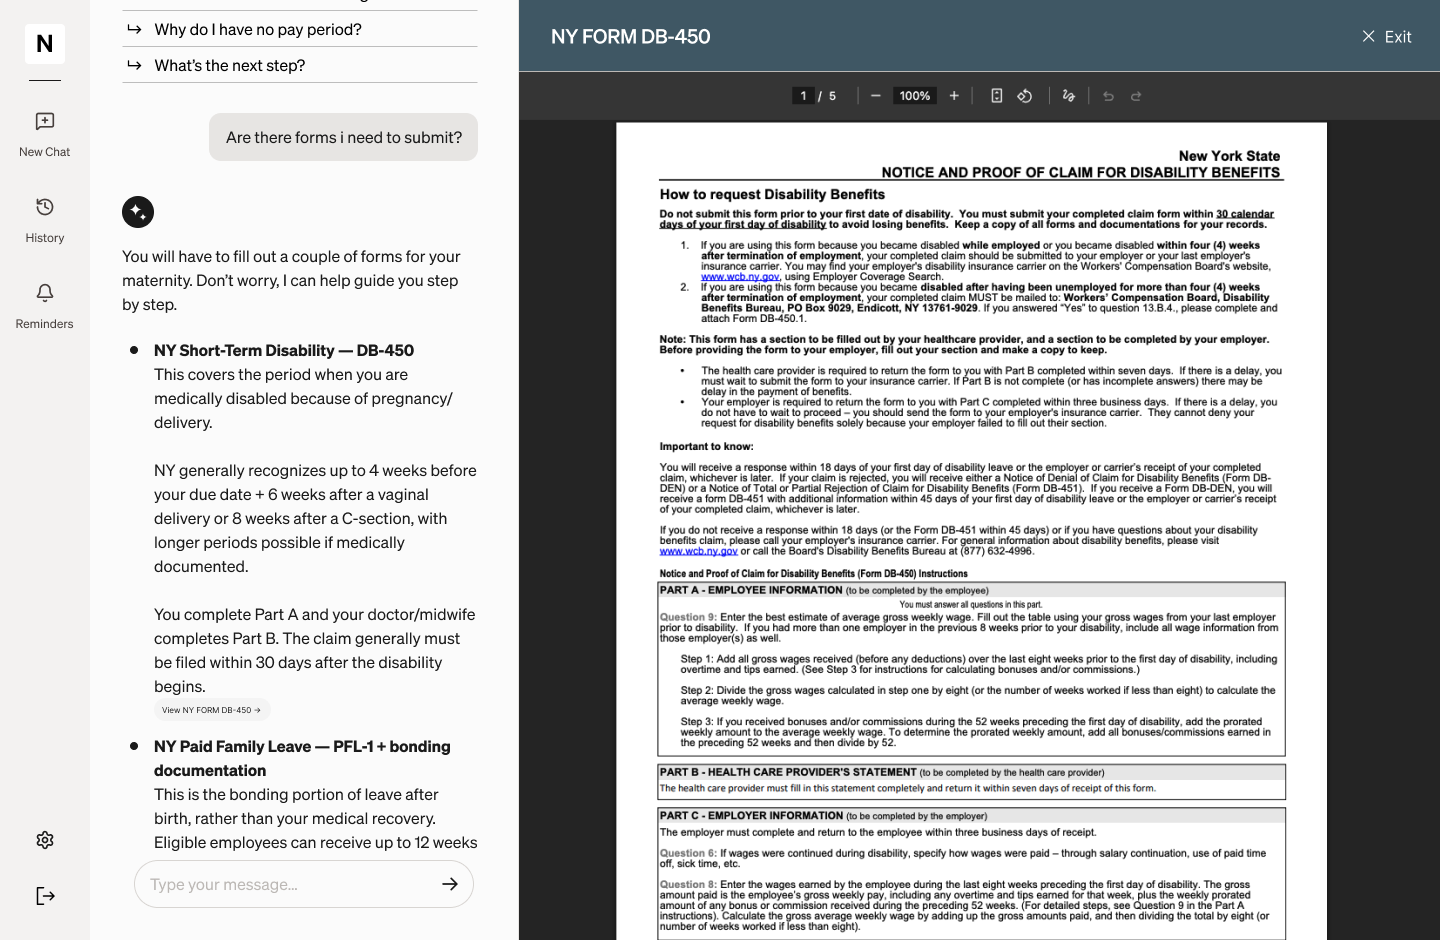Click the fit-to-page icon in PDF toolbar
This screenshot has width=1440, height=940.
[x=997, y=96]
